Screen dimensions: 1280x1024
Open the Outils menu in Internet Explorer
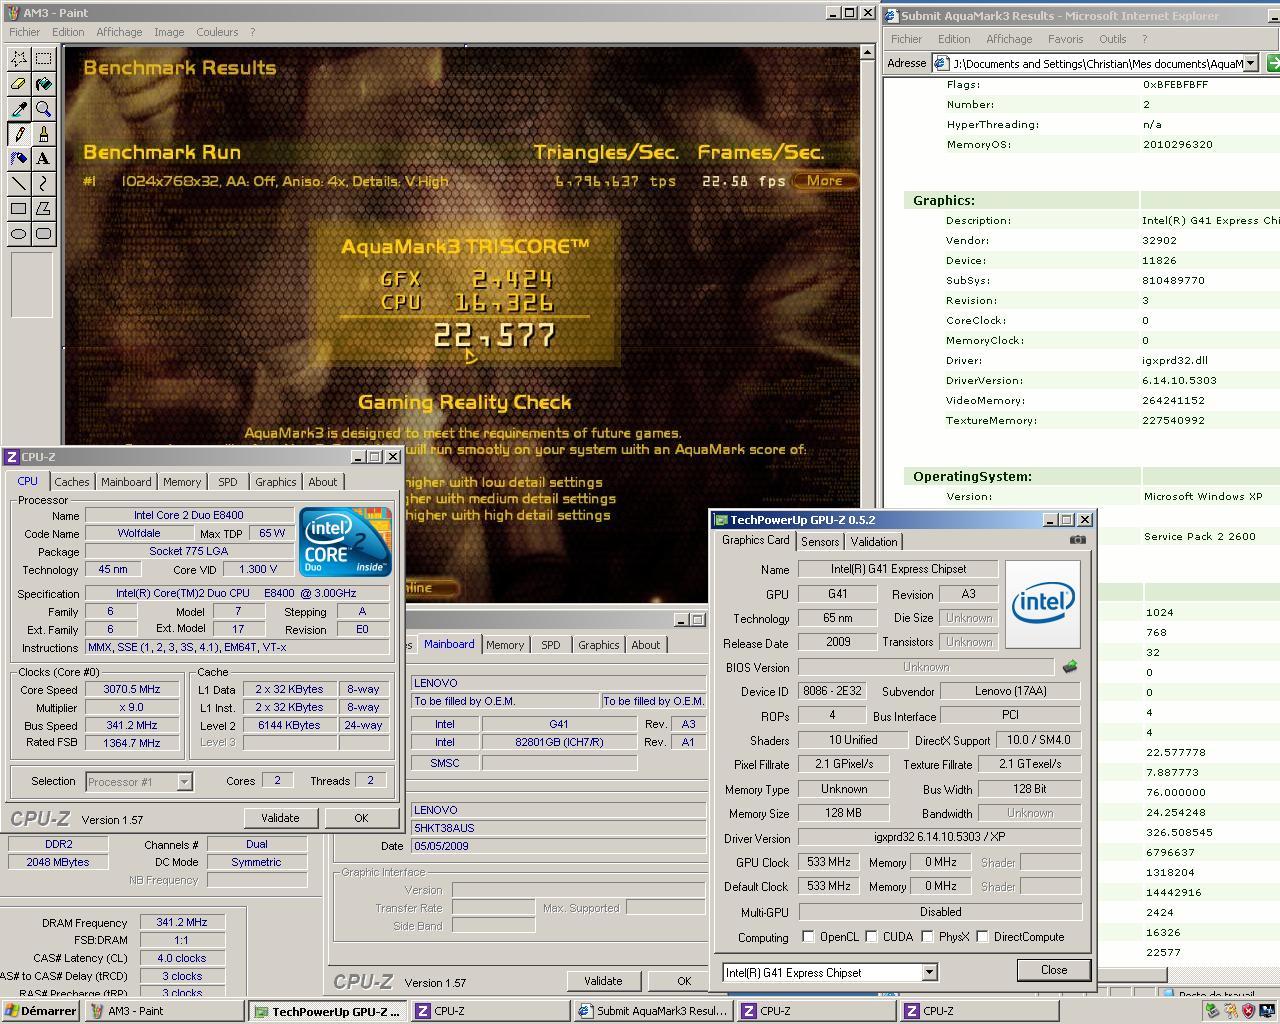[x=1112, y=39]
